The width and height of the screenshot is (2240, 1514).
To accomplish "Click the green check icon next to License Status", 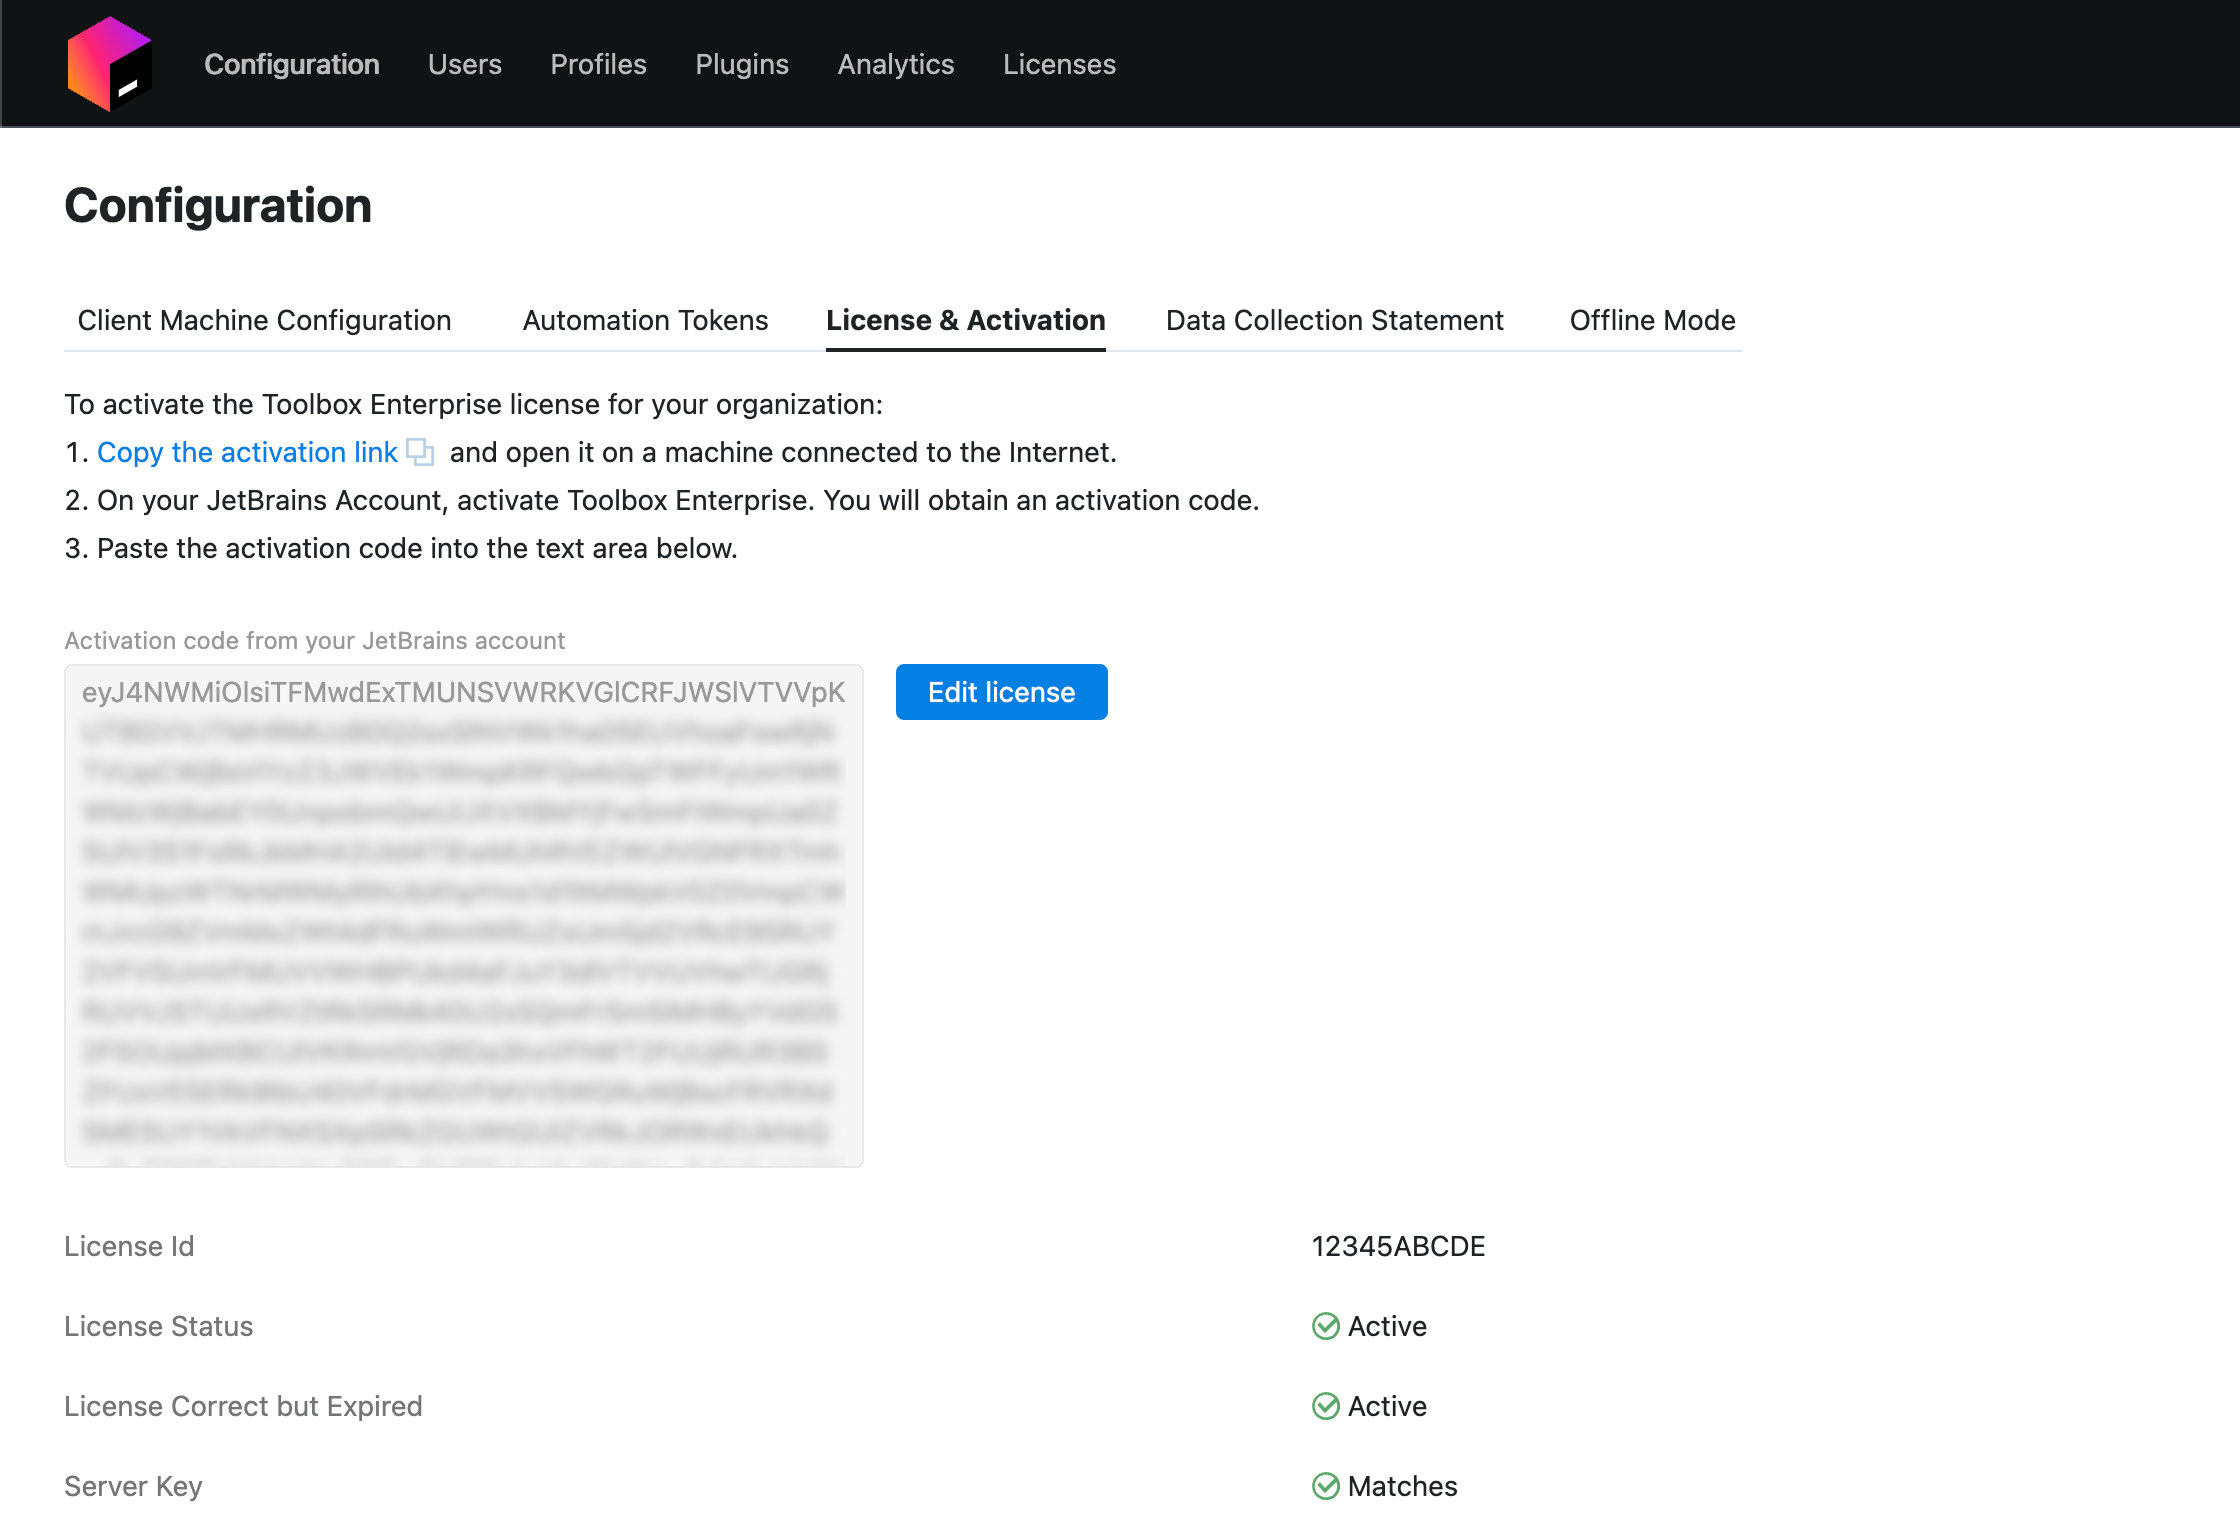I will point(1325,1326).
